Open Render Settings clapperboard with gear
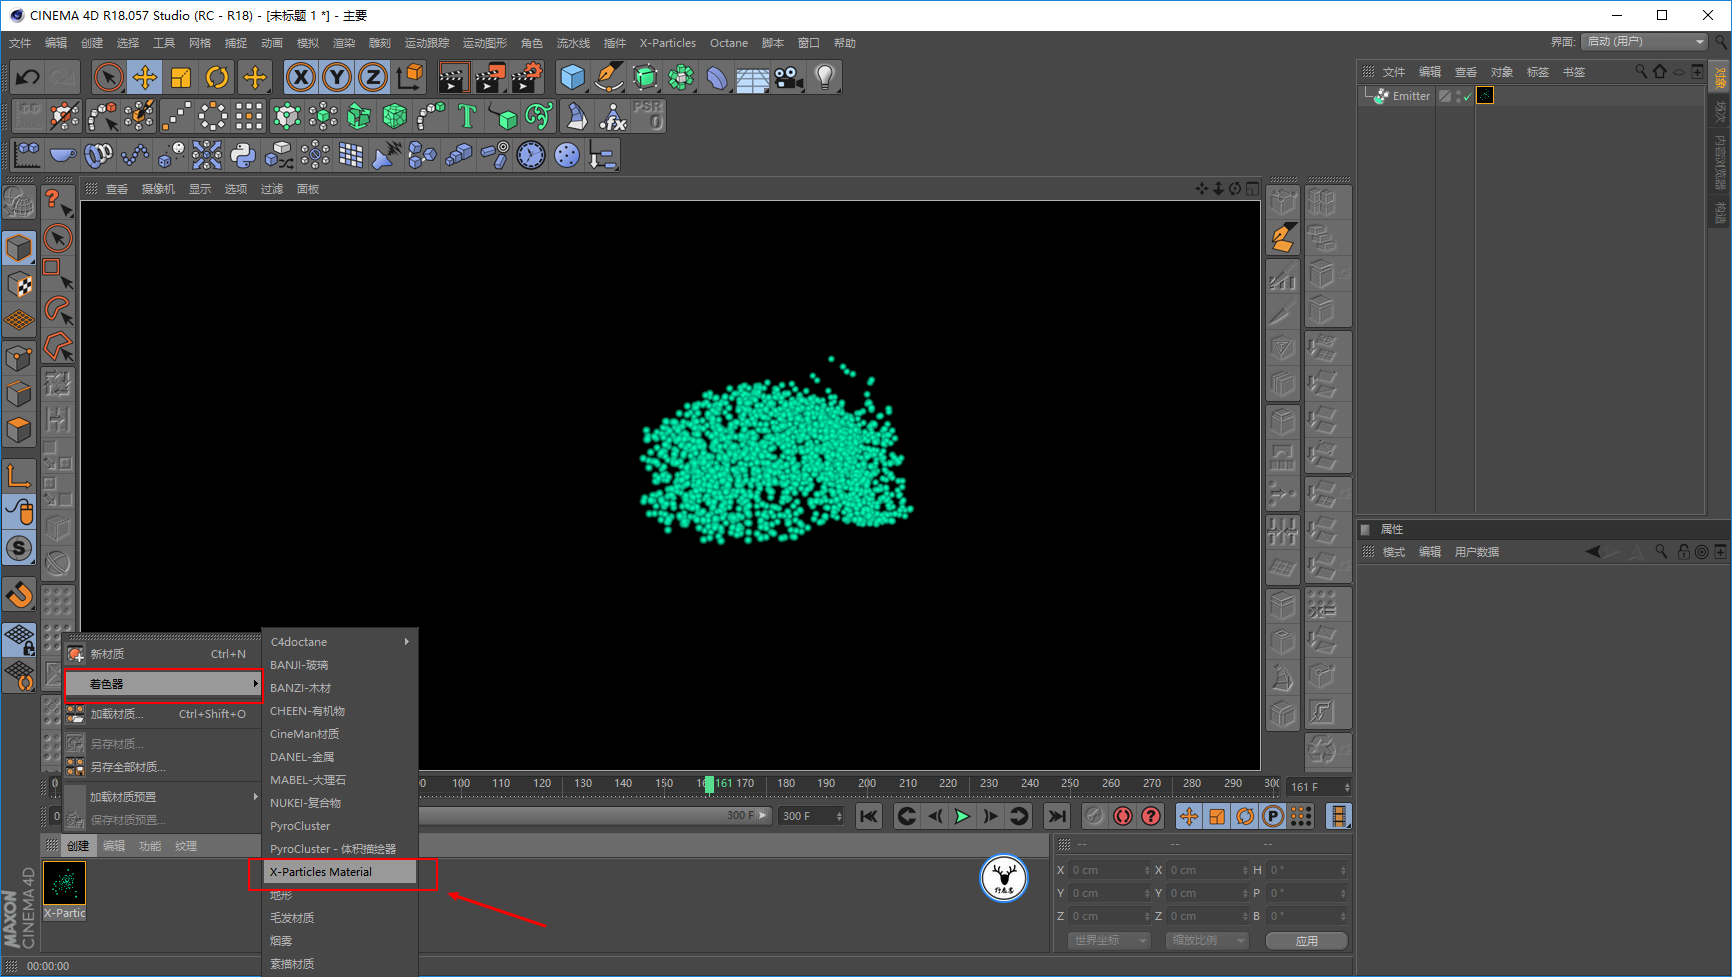Image resolution: width=1732 pixels, height=977 pixels. (526, 77)
